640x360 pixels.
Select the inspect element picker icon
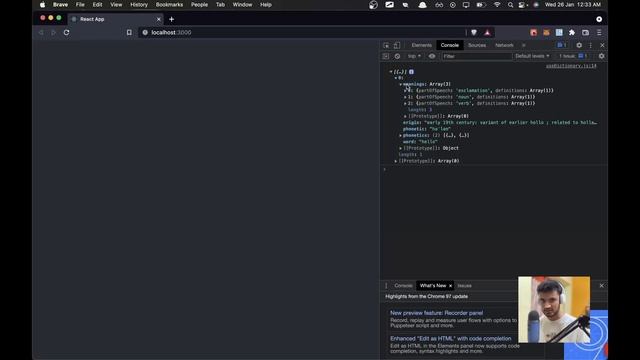coord(386,45)
